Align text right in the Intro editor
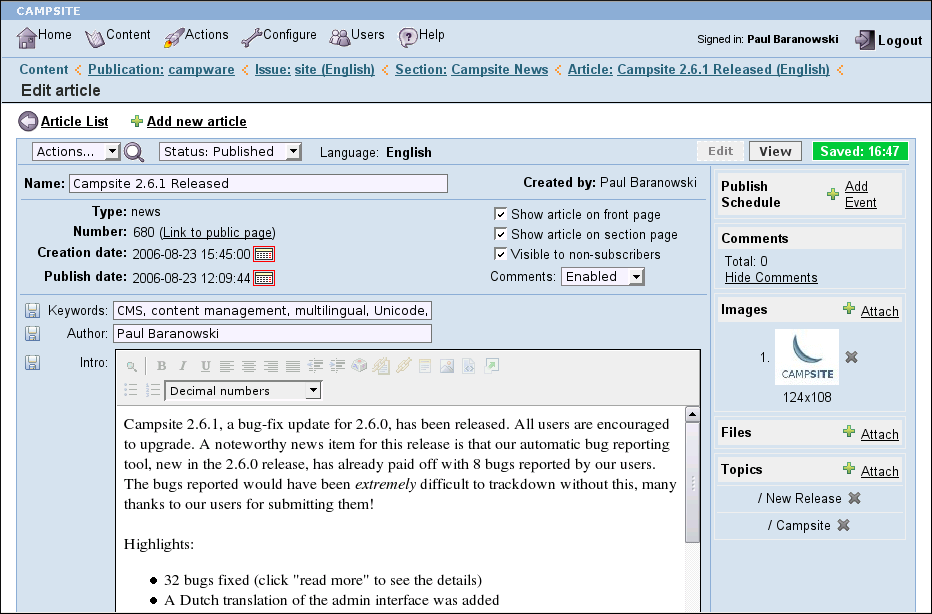932x614 pixels. tap(270, 366)
